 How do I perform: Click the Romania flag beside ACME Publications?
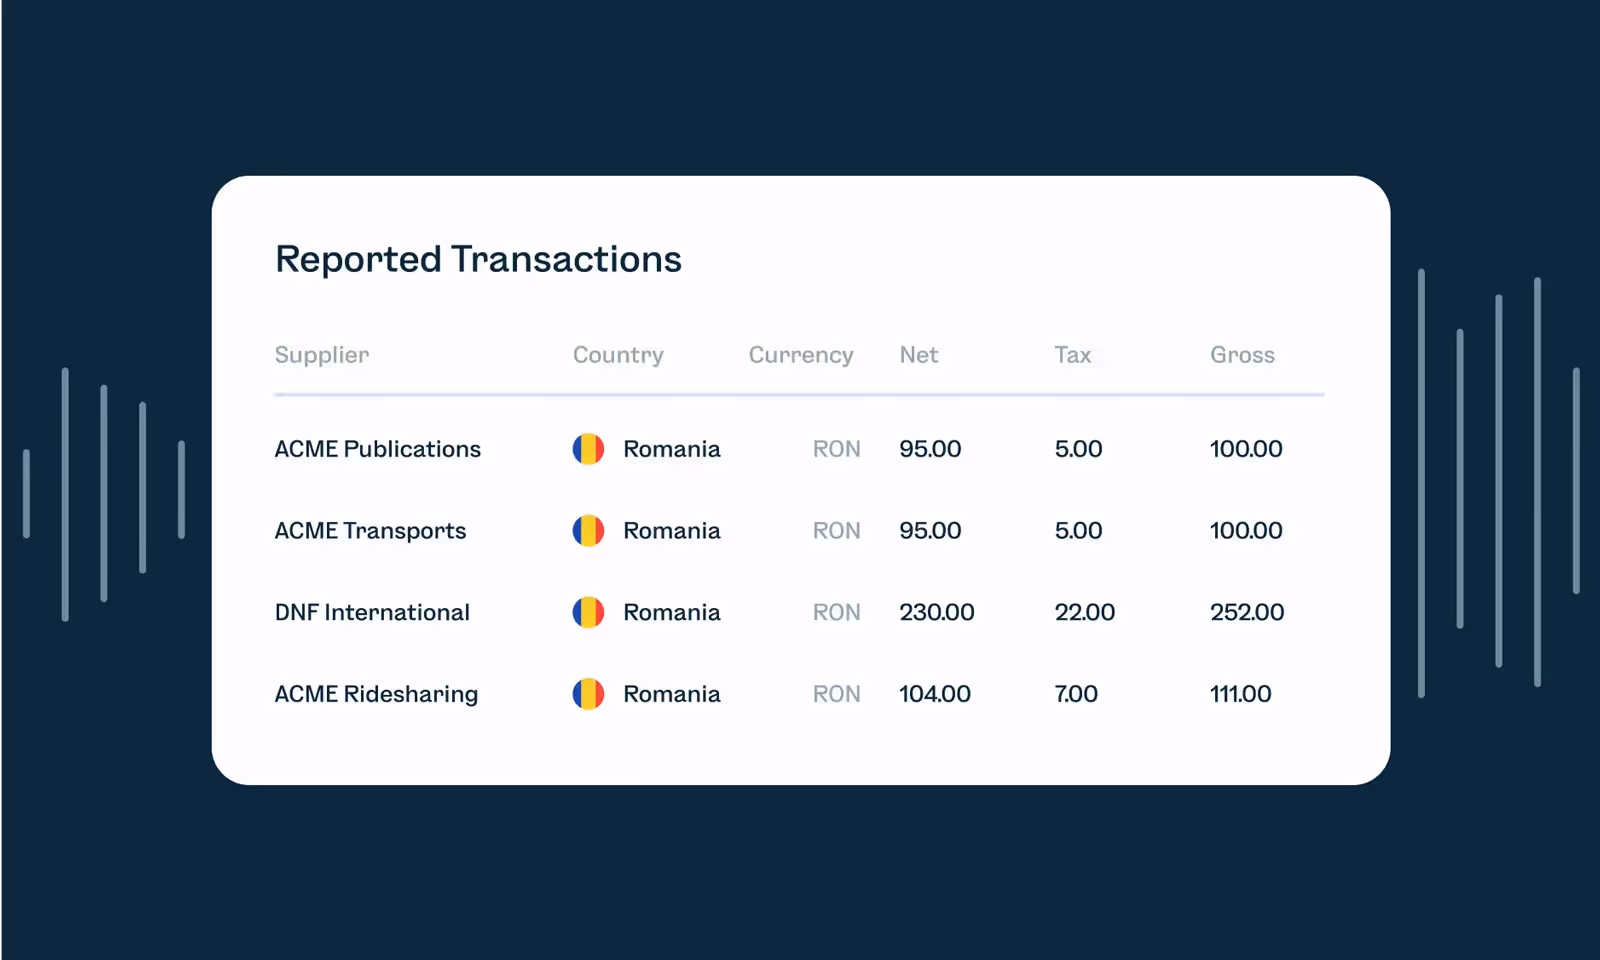click(x=588, y=449)
